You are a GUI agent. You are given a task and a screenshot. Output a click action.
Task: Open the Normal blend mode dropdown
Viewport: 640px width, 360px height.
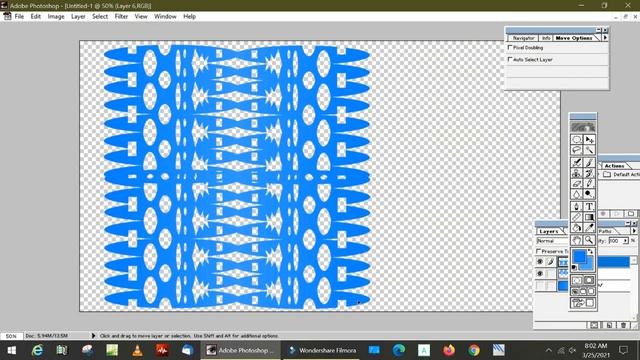[553, 241]
